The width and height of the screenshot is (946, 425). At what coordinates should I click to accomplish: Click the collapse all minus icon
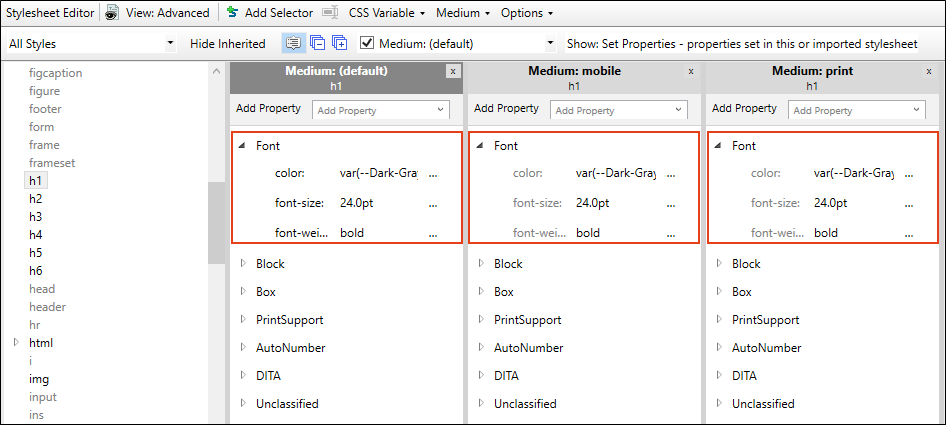click(x=317, y=43)
